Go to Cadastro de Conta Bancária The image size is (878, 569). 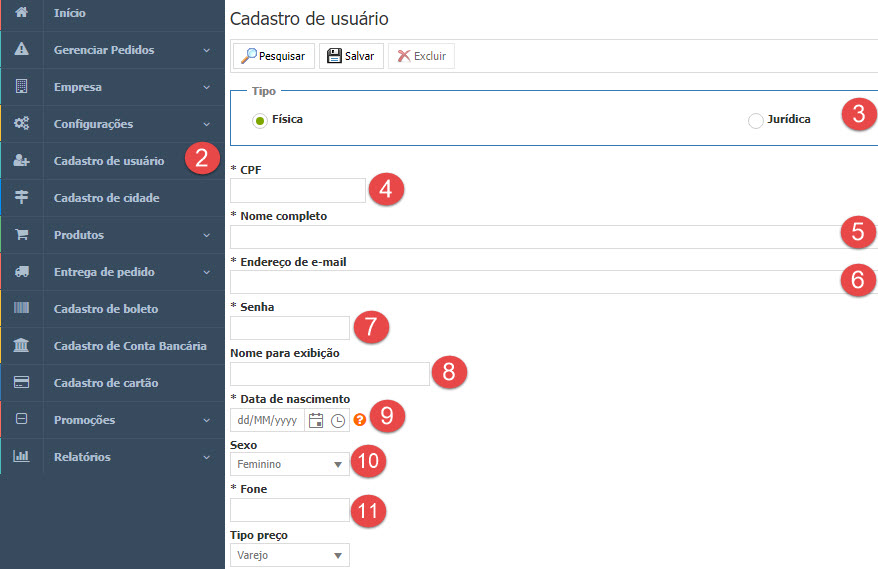point(130,346)
